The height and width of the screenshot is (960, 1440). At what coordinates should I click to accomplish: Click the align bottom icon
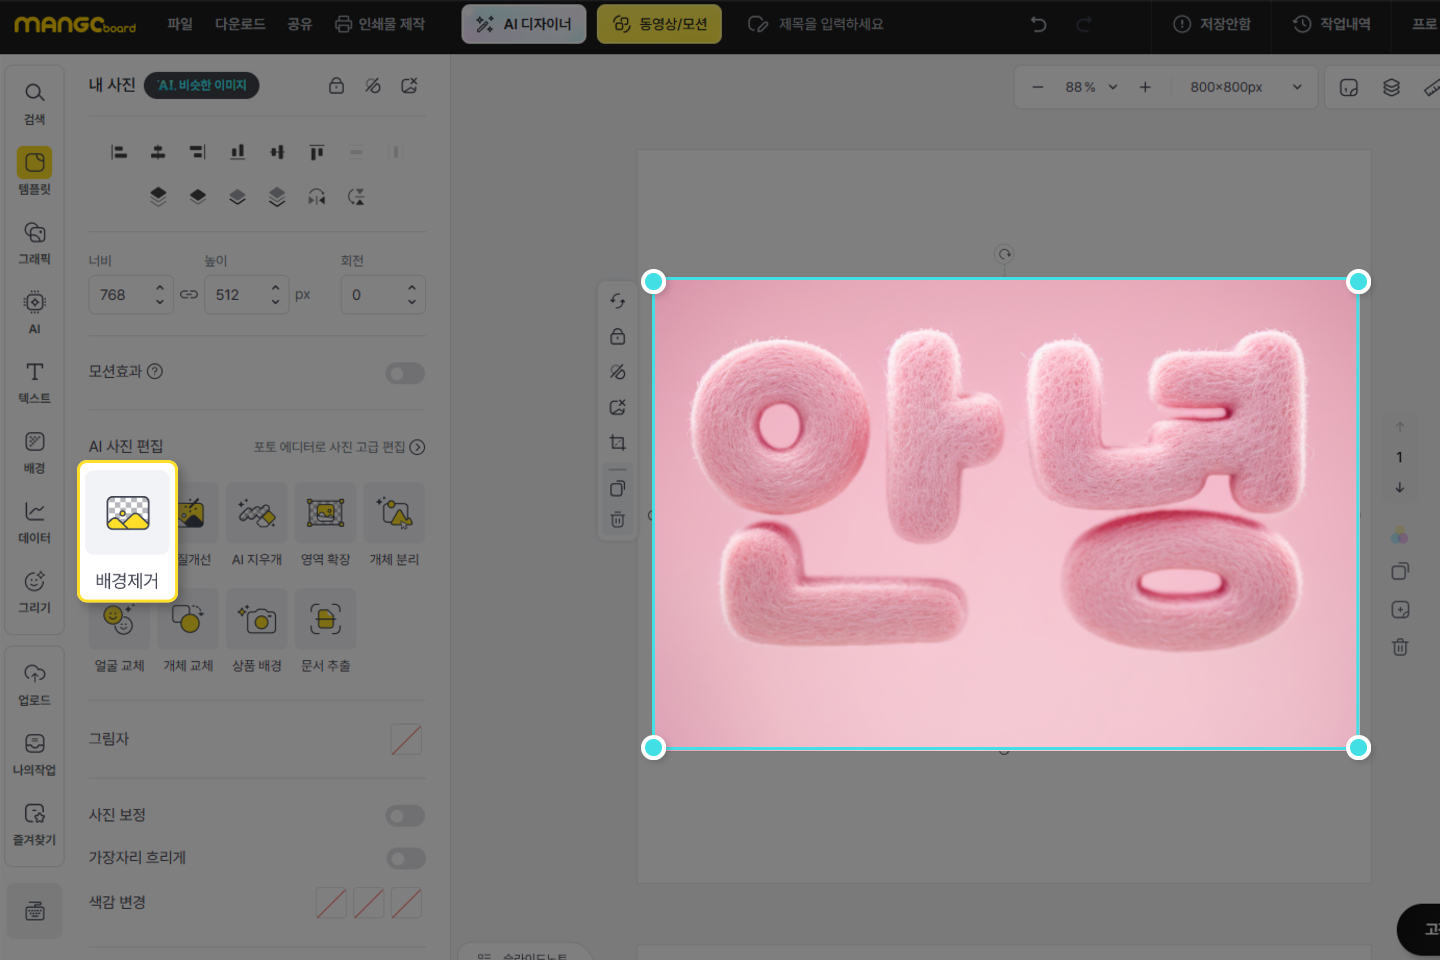click(237, 152)
